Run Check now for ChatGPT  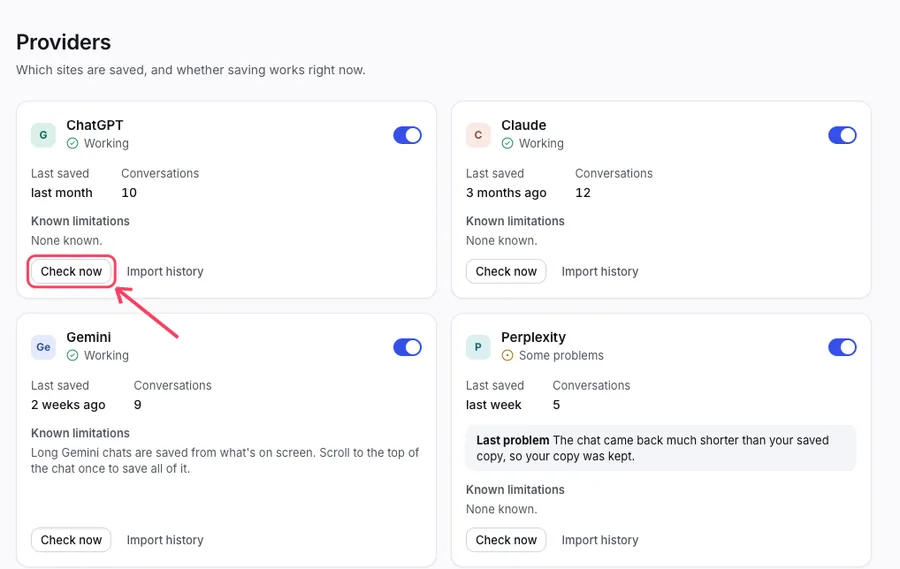pos(71,272)
